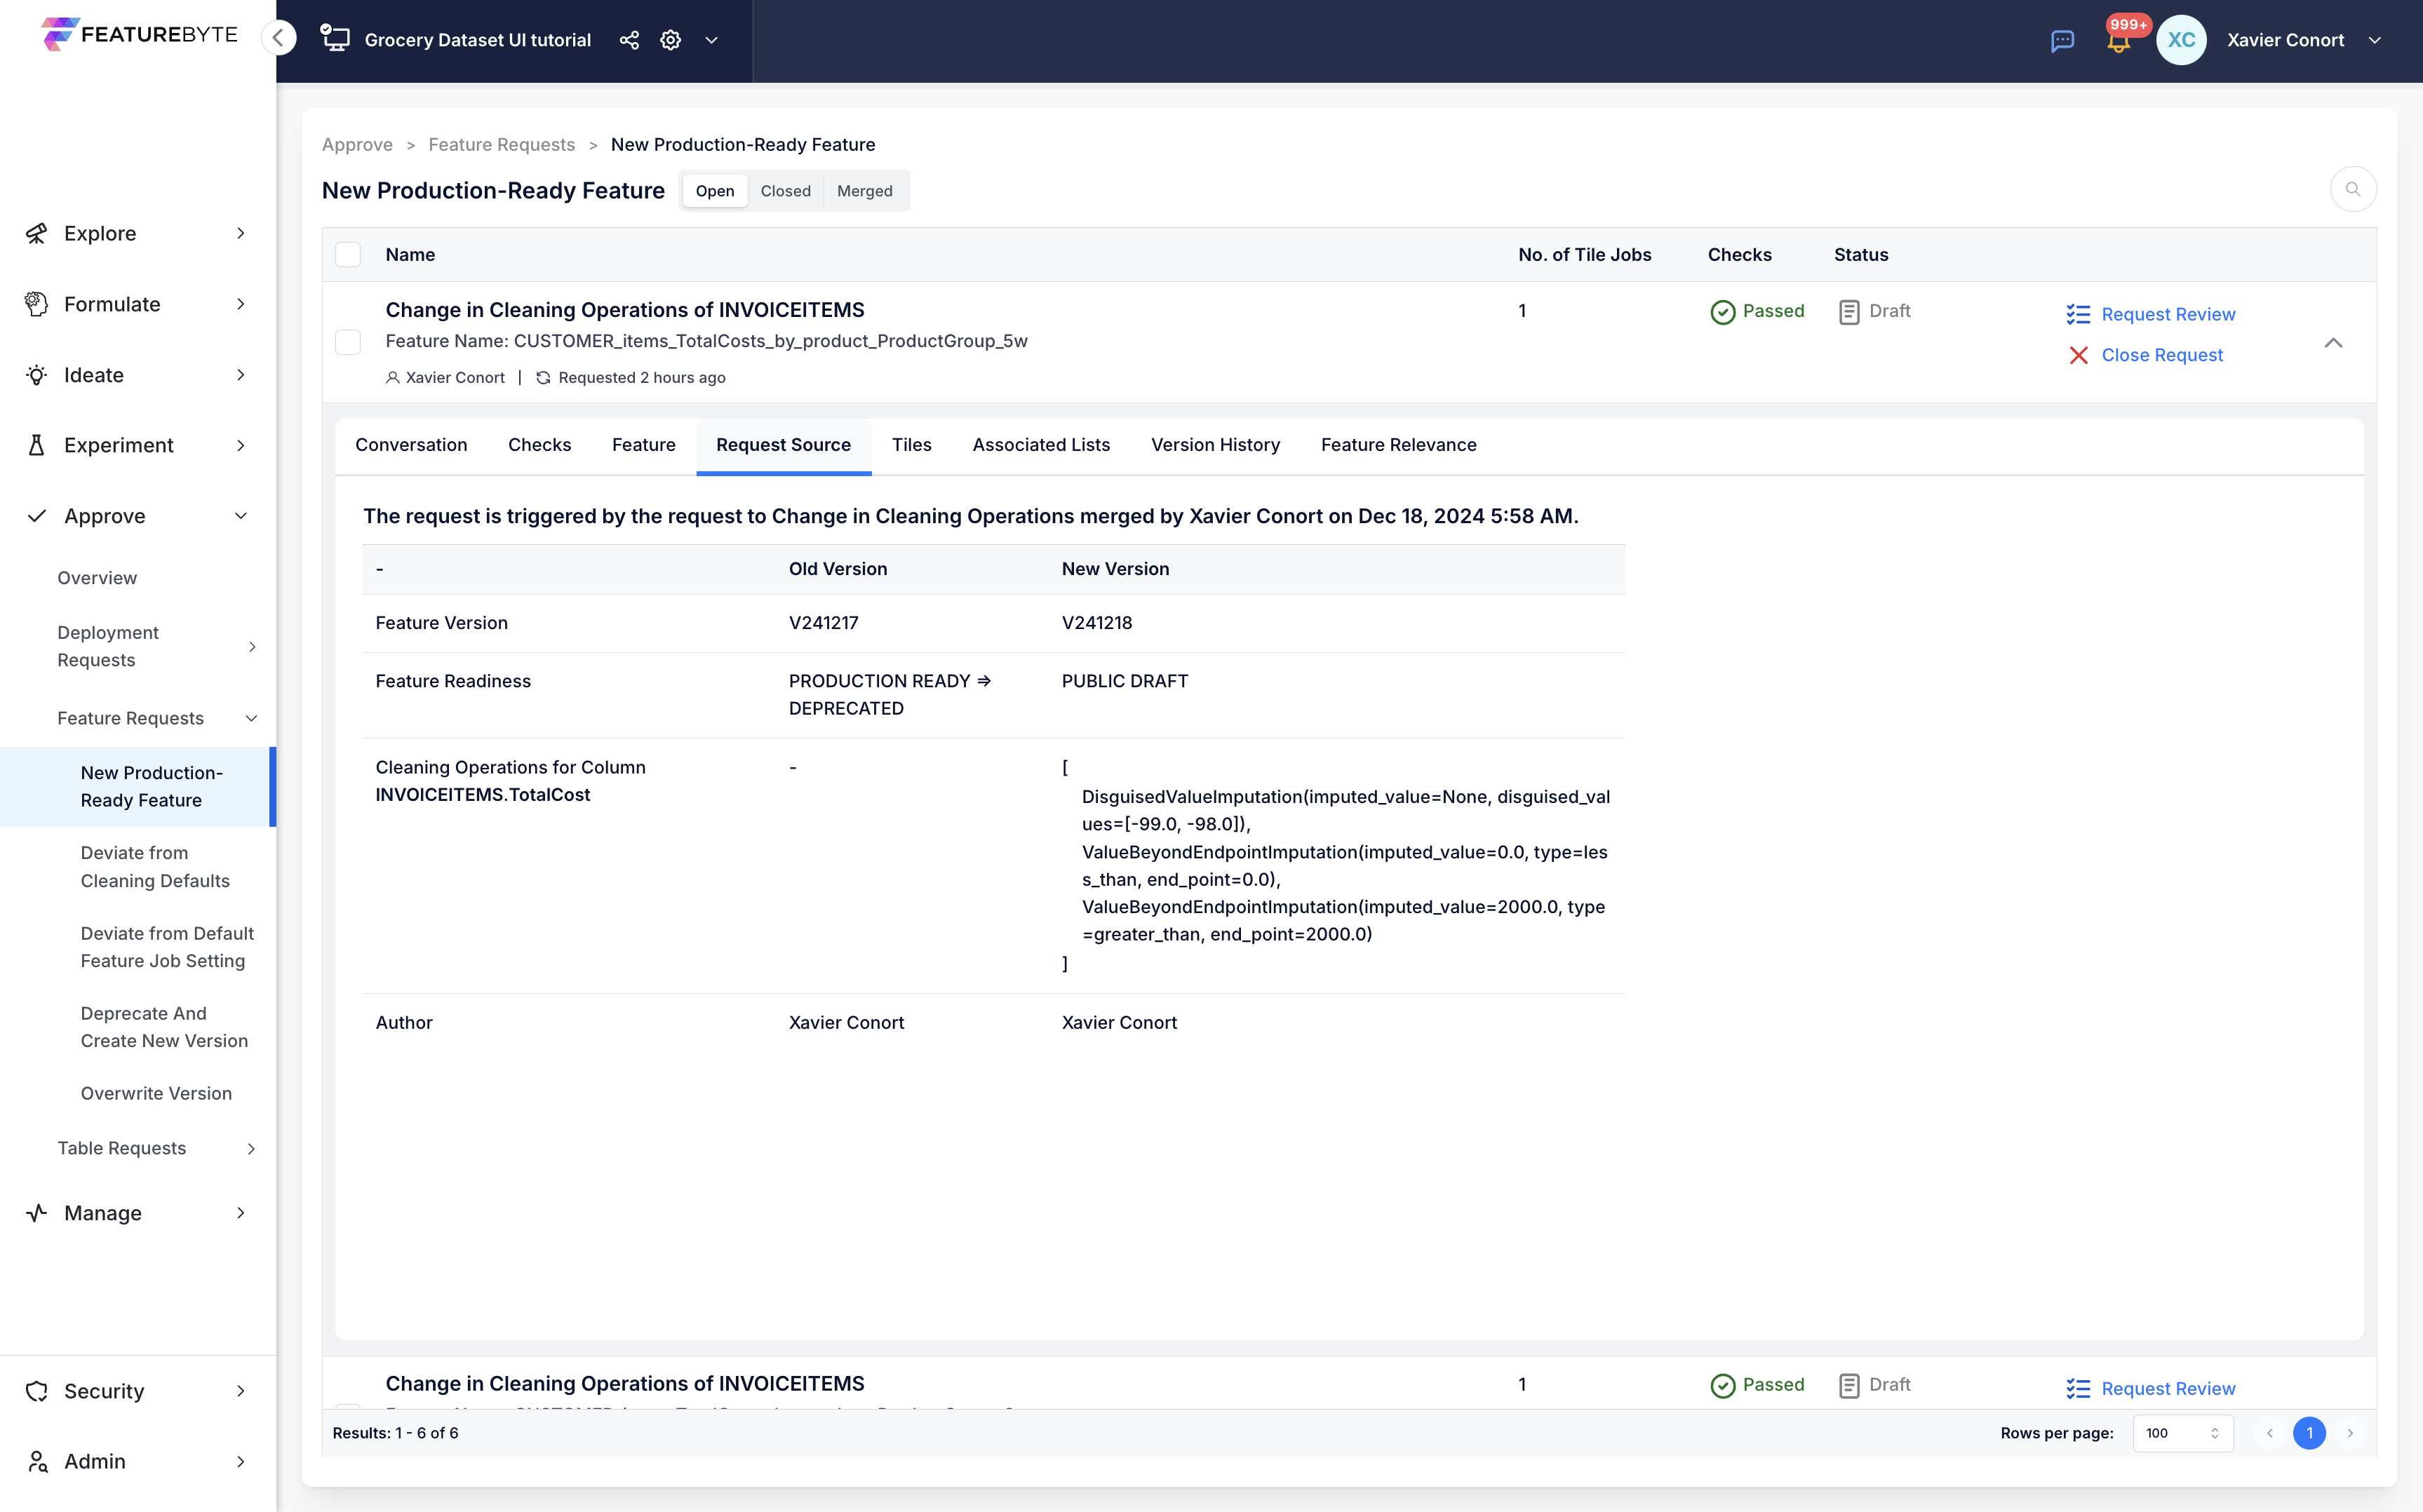Image resolution: width=2423 pixels, height=1512 pixels.
Task: Click the search magnifier icon
Action: tap(2353, 189)
